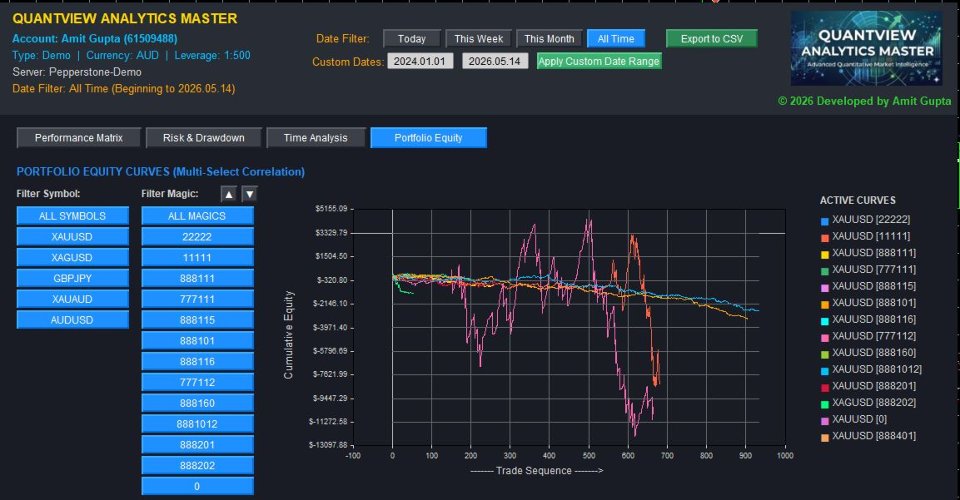The height and width of the screenshot is (500, 960).
Task: Toggle magic number 888202
Action: tap(197, 466)
